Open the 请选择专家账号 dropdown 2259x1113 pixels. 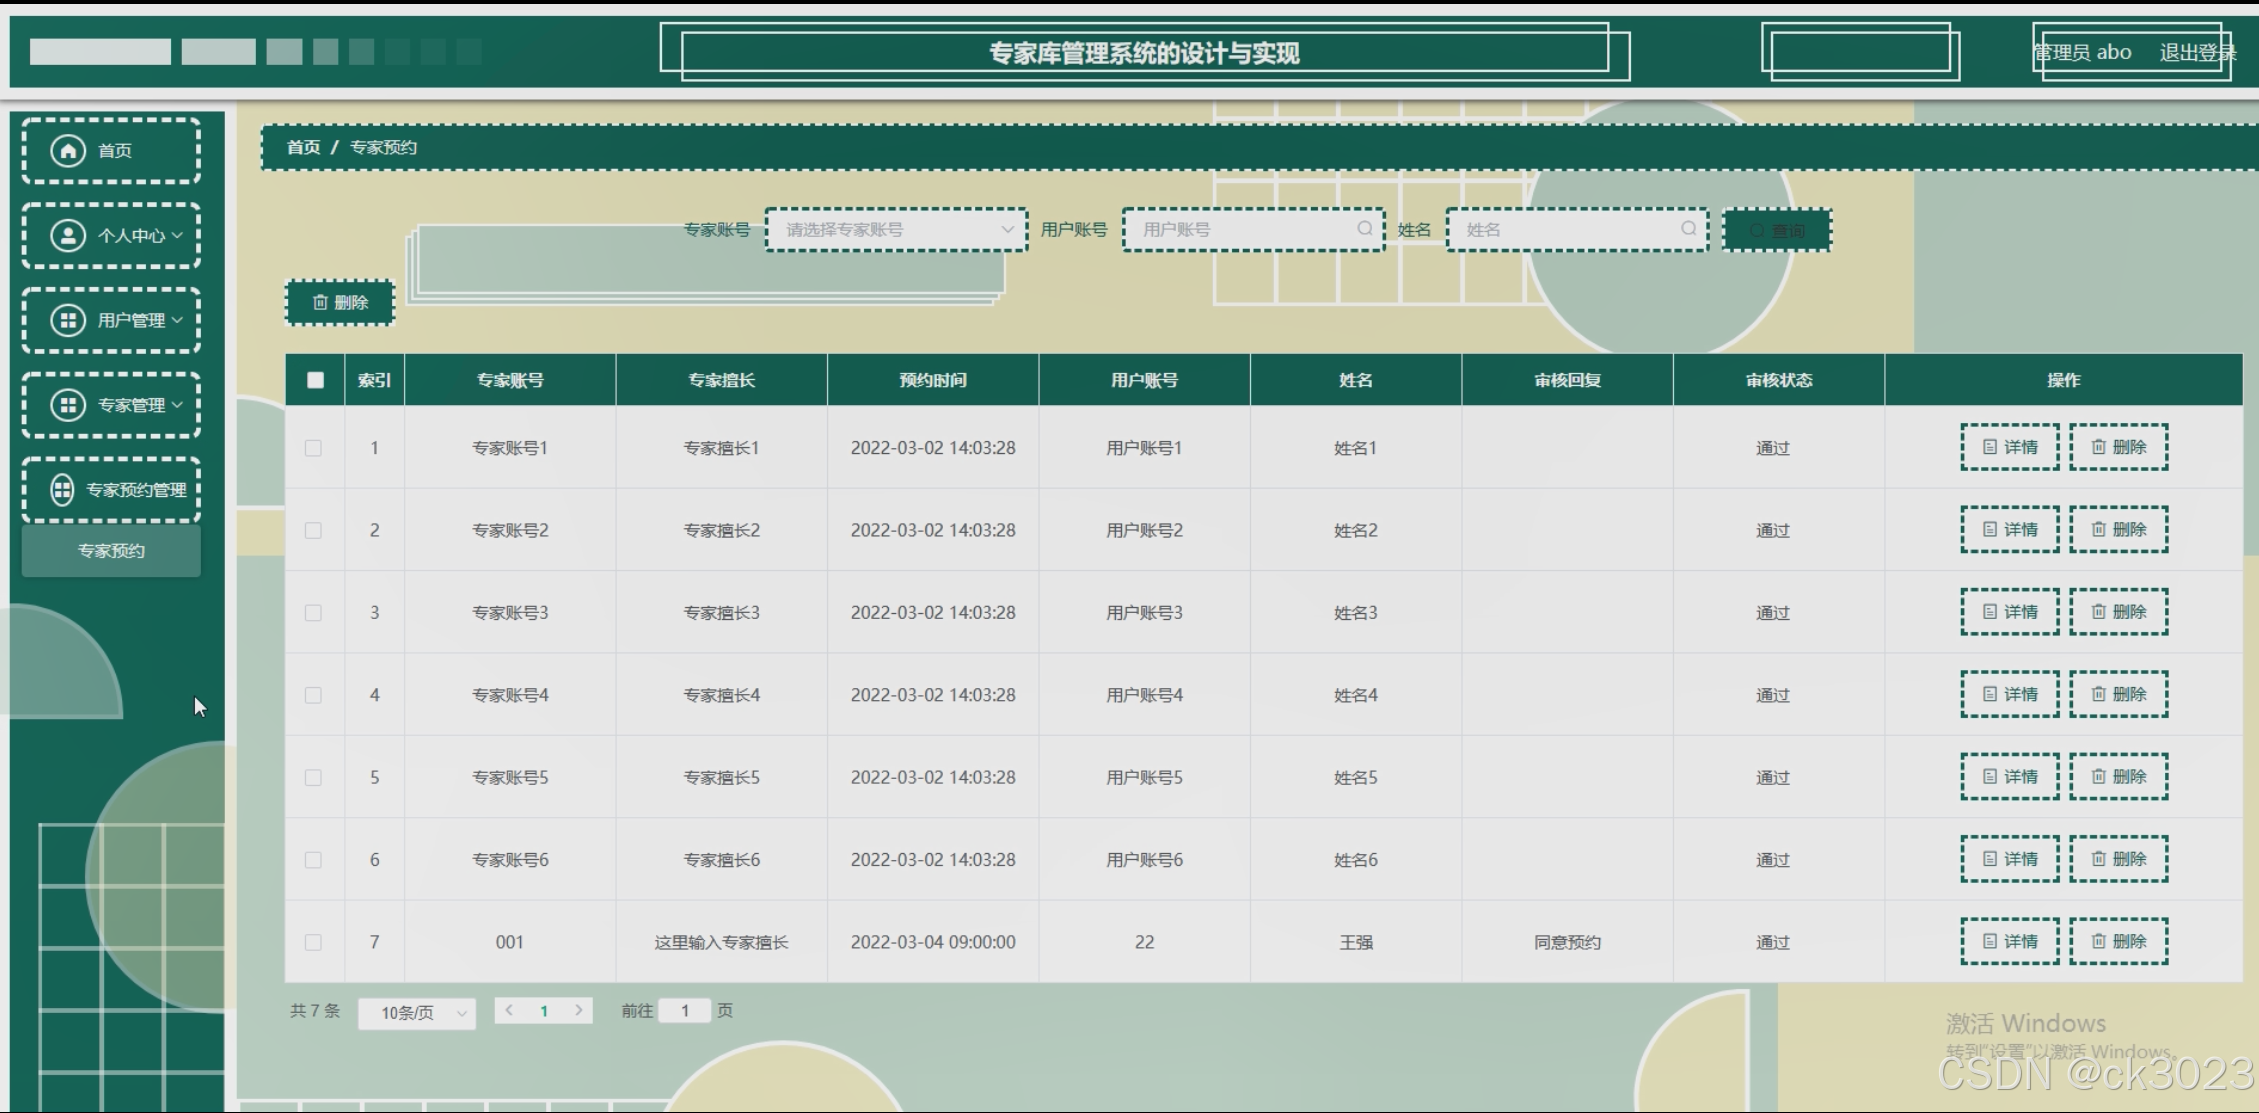896,230
